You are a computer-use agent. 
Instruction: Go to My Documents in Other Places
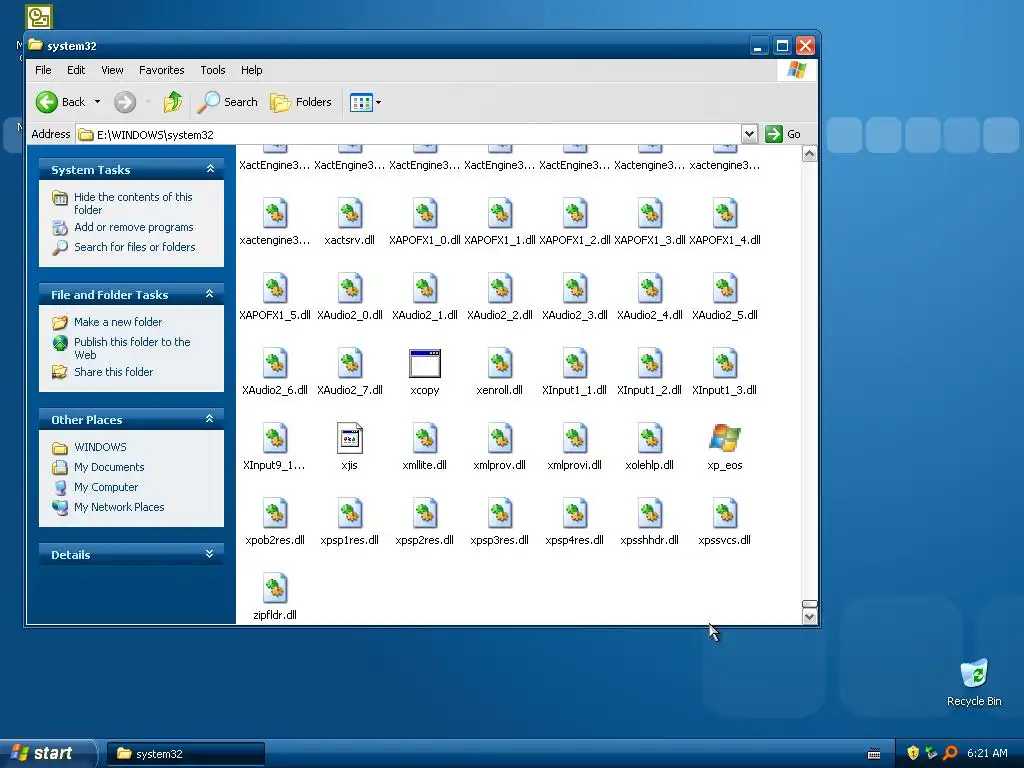click(x=109, y=467)
